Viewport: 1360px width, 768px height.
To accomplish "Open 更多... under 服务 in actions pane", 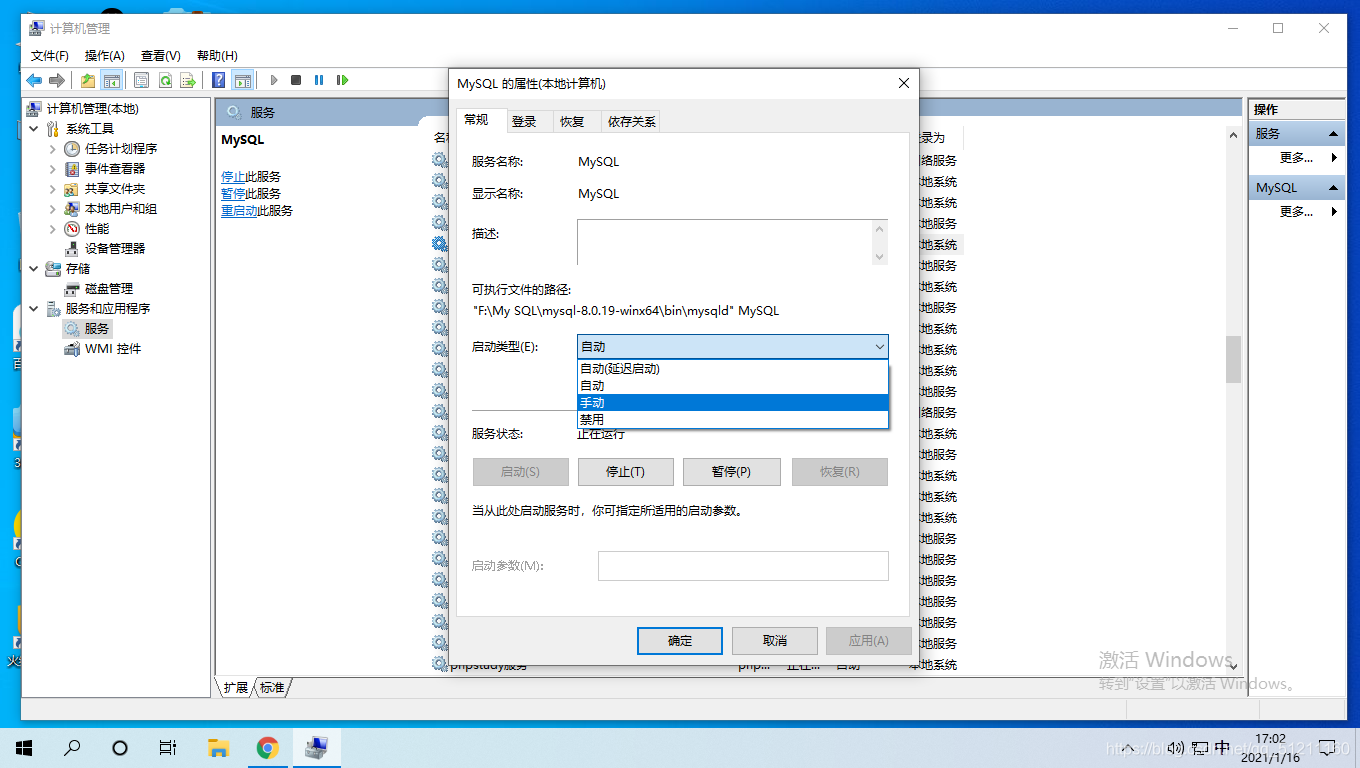I will pos(1296,158).
